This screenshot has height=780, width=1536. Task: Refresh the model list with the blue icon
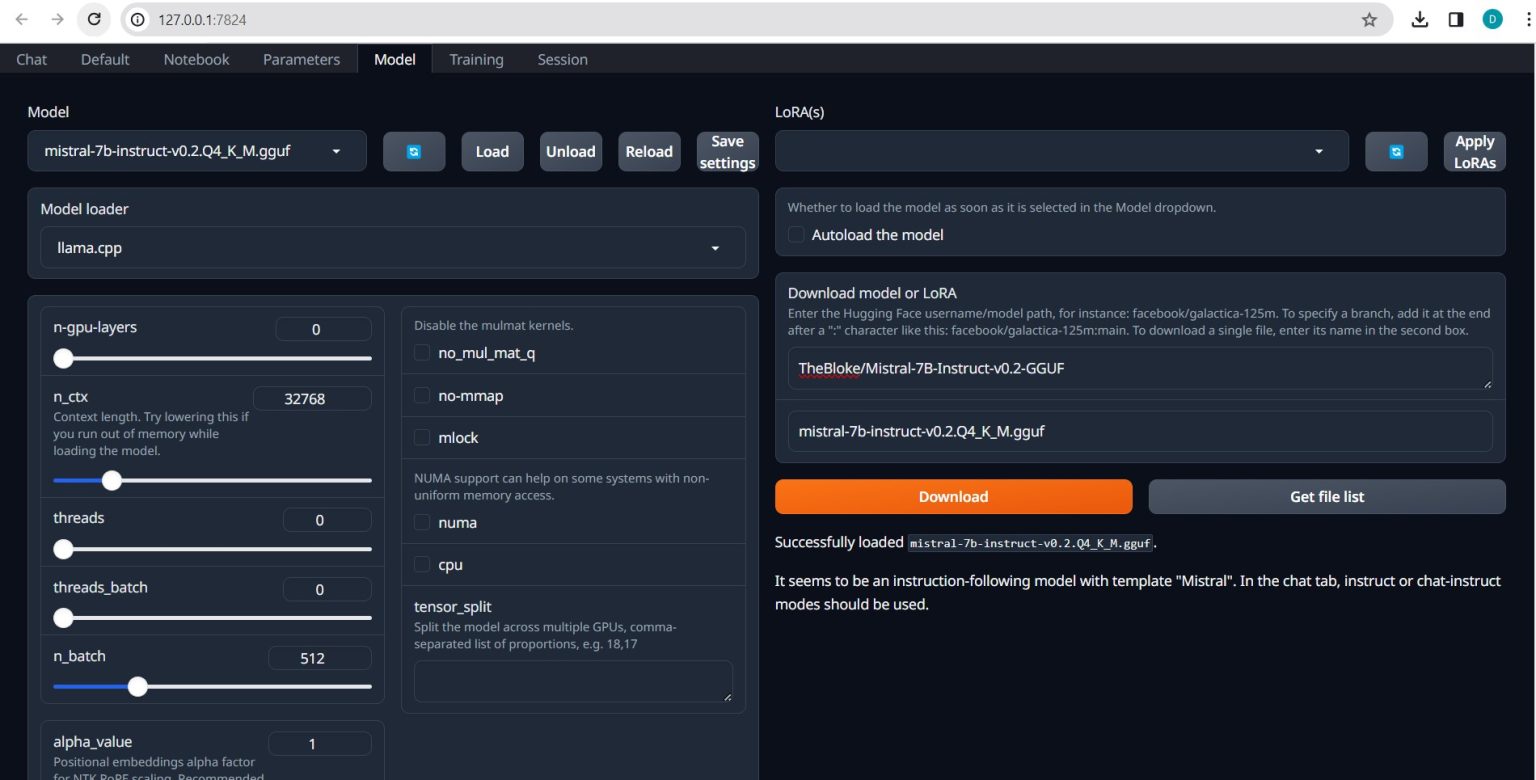[414, 151]
